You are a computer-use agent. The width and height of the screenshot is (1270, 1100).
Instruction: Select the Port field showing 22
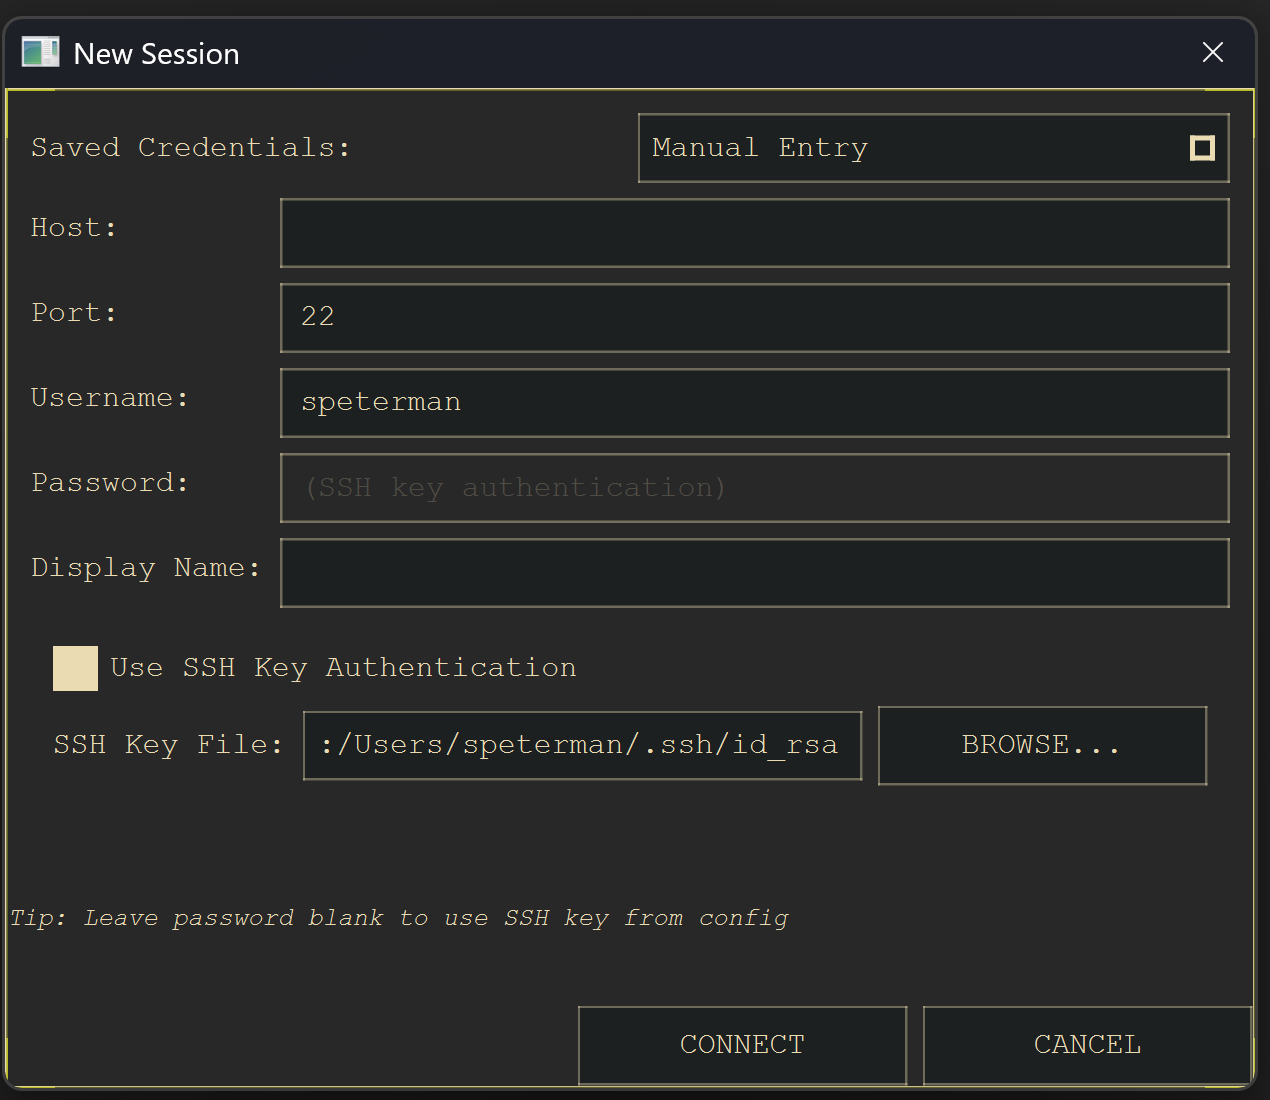(x=754, y=317)
